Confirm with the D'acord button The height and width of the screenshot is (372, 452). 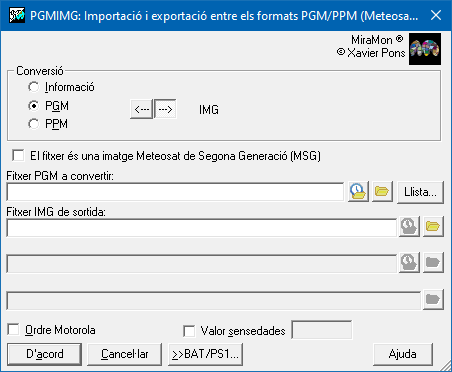[45, 354]
